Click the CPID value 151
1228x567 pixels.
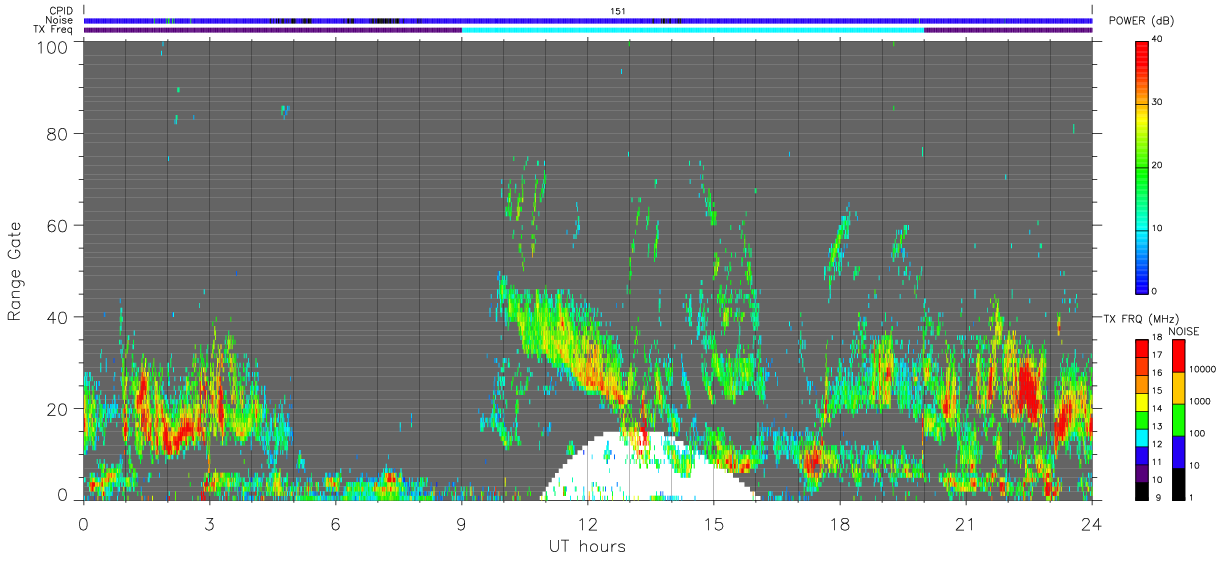617,11
